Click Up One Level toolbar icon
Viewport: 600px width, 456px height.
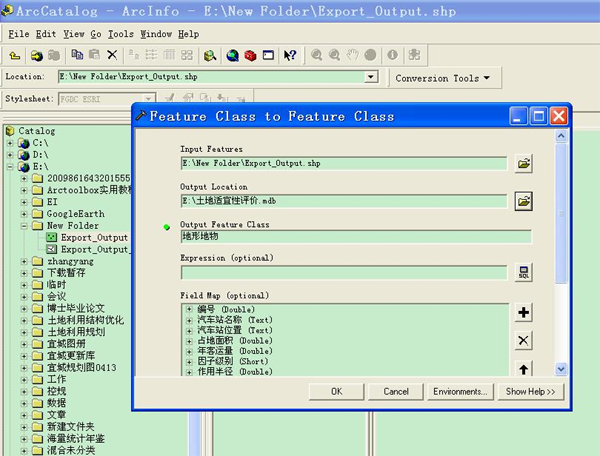pyautogui.click(x=16, y=55)
